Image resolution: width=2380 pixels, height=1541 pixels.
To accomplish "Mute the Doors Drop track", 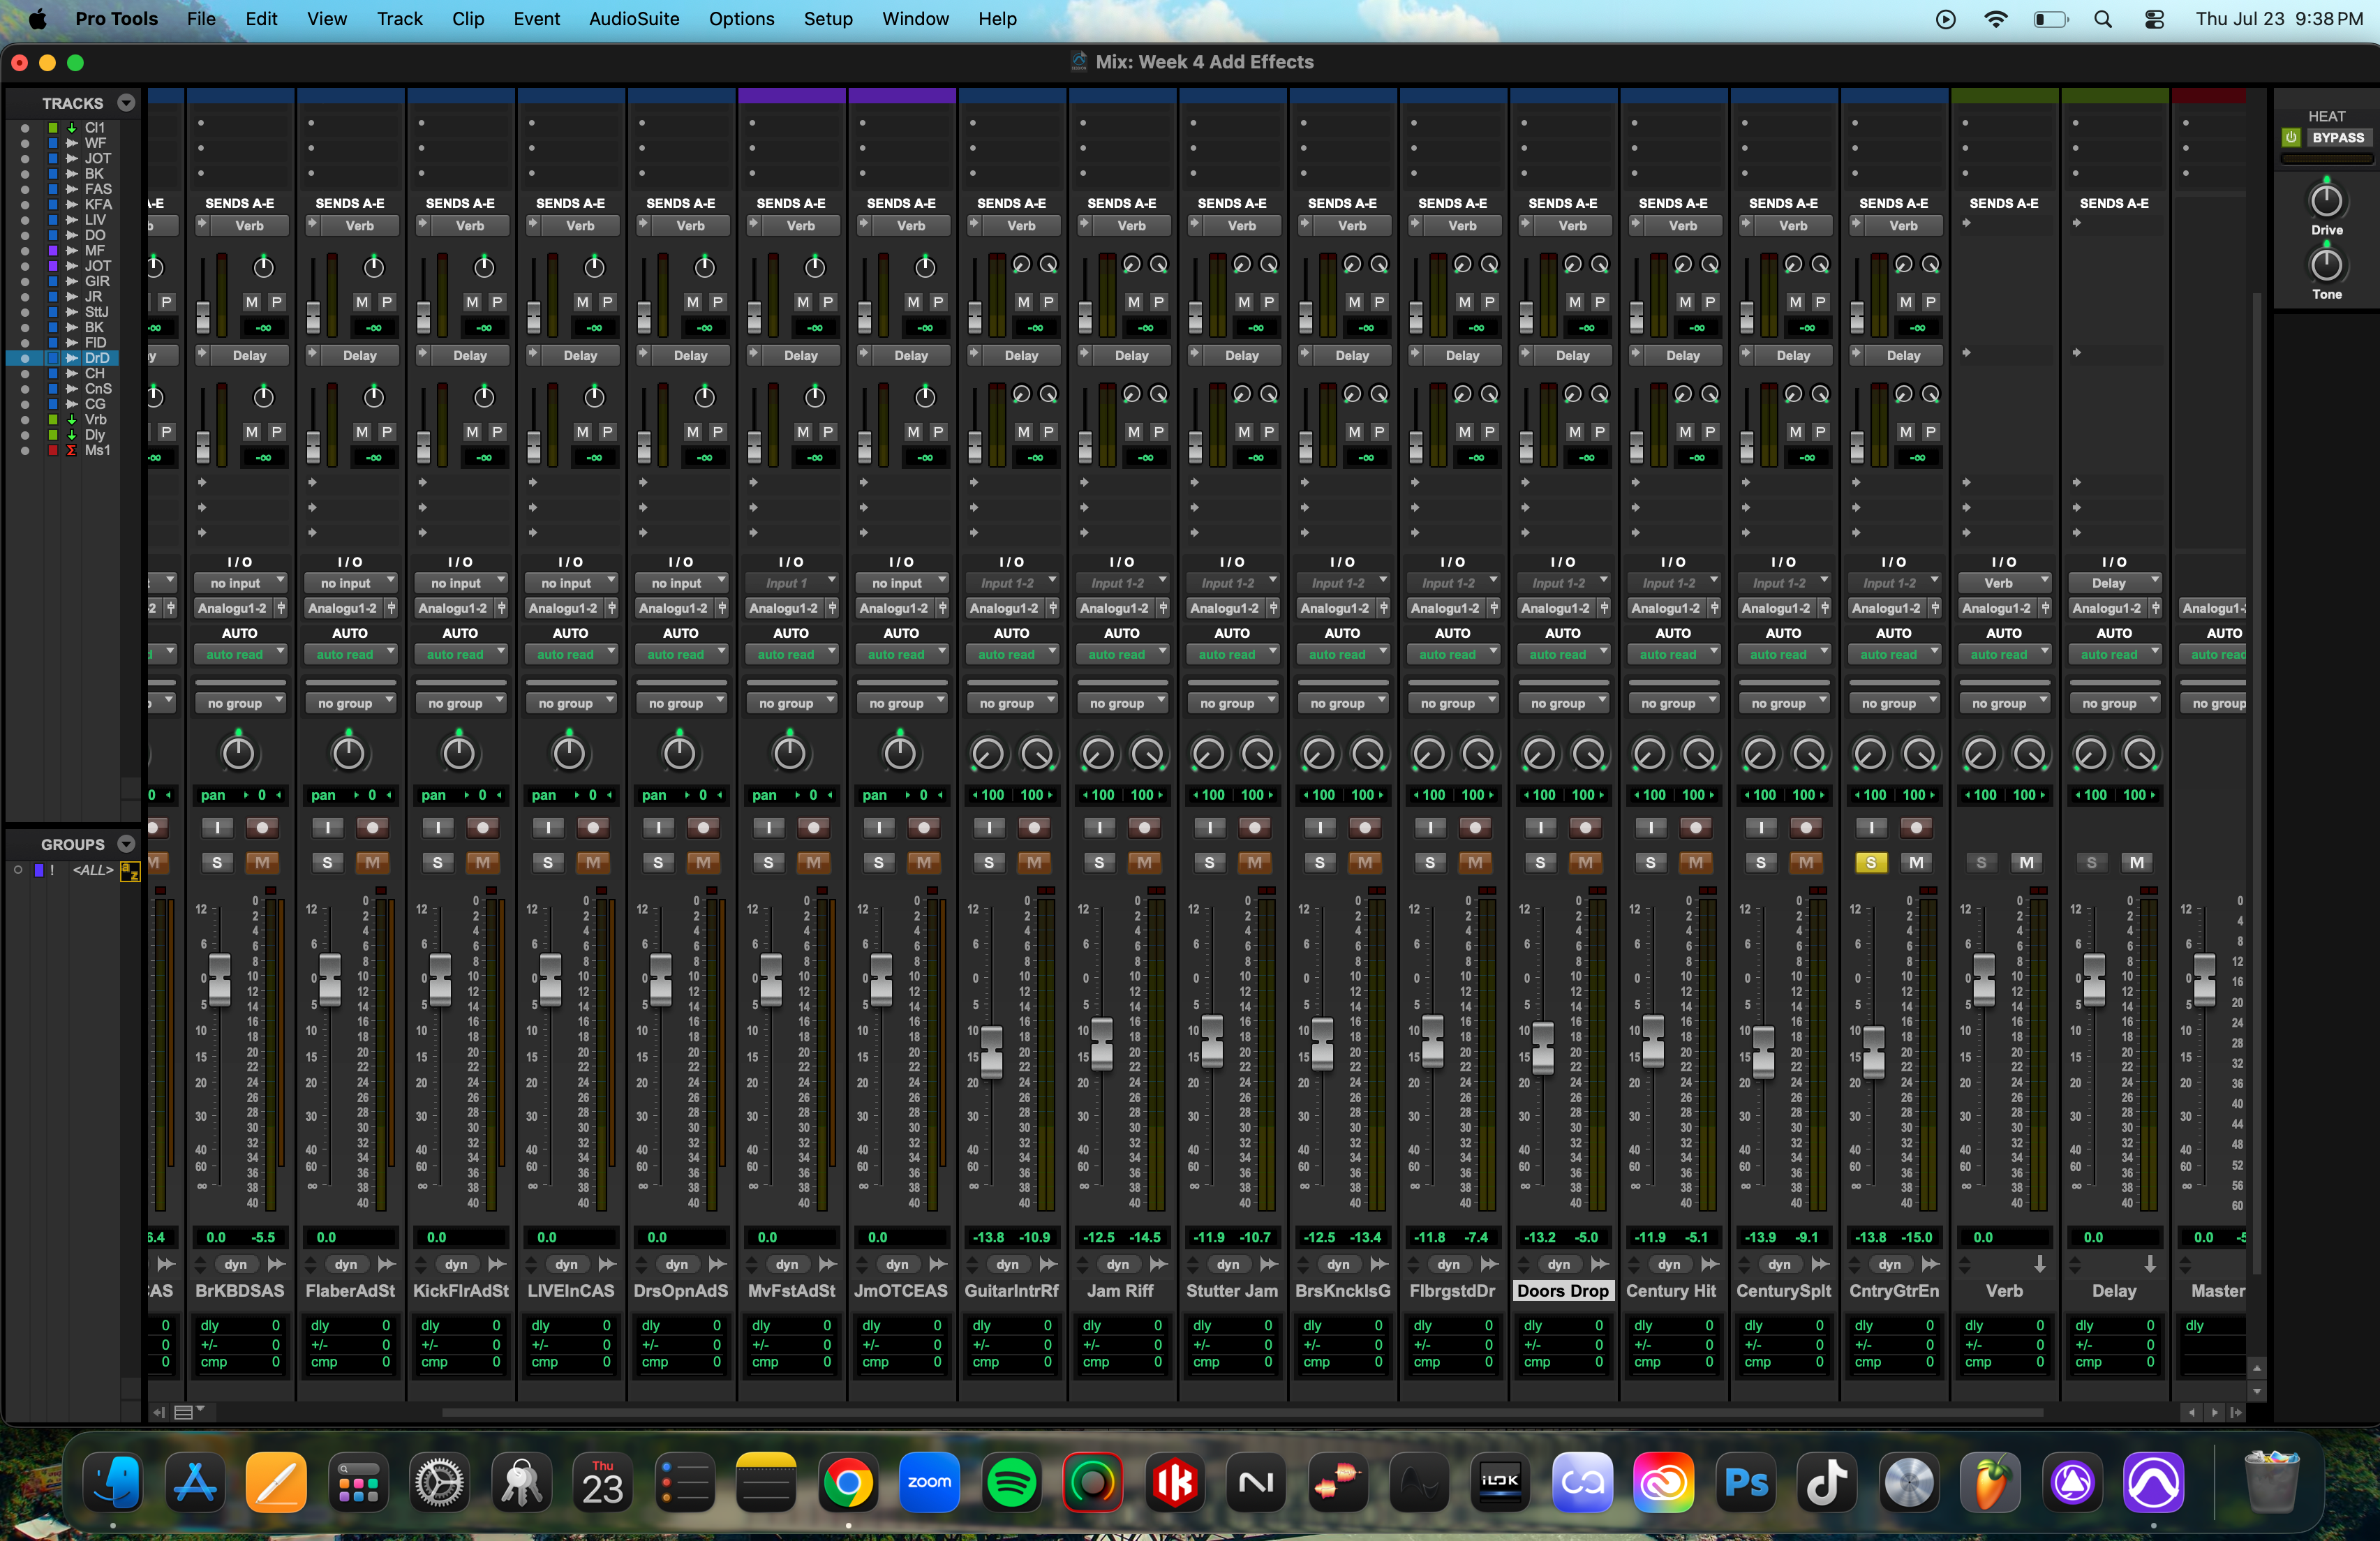I will pos(1585,862).
